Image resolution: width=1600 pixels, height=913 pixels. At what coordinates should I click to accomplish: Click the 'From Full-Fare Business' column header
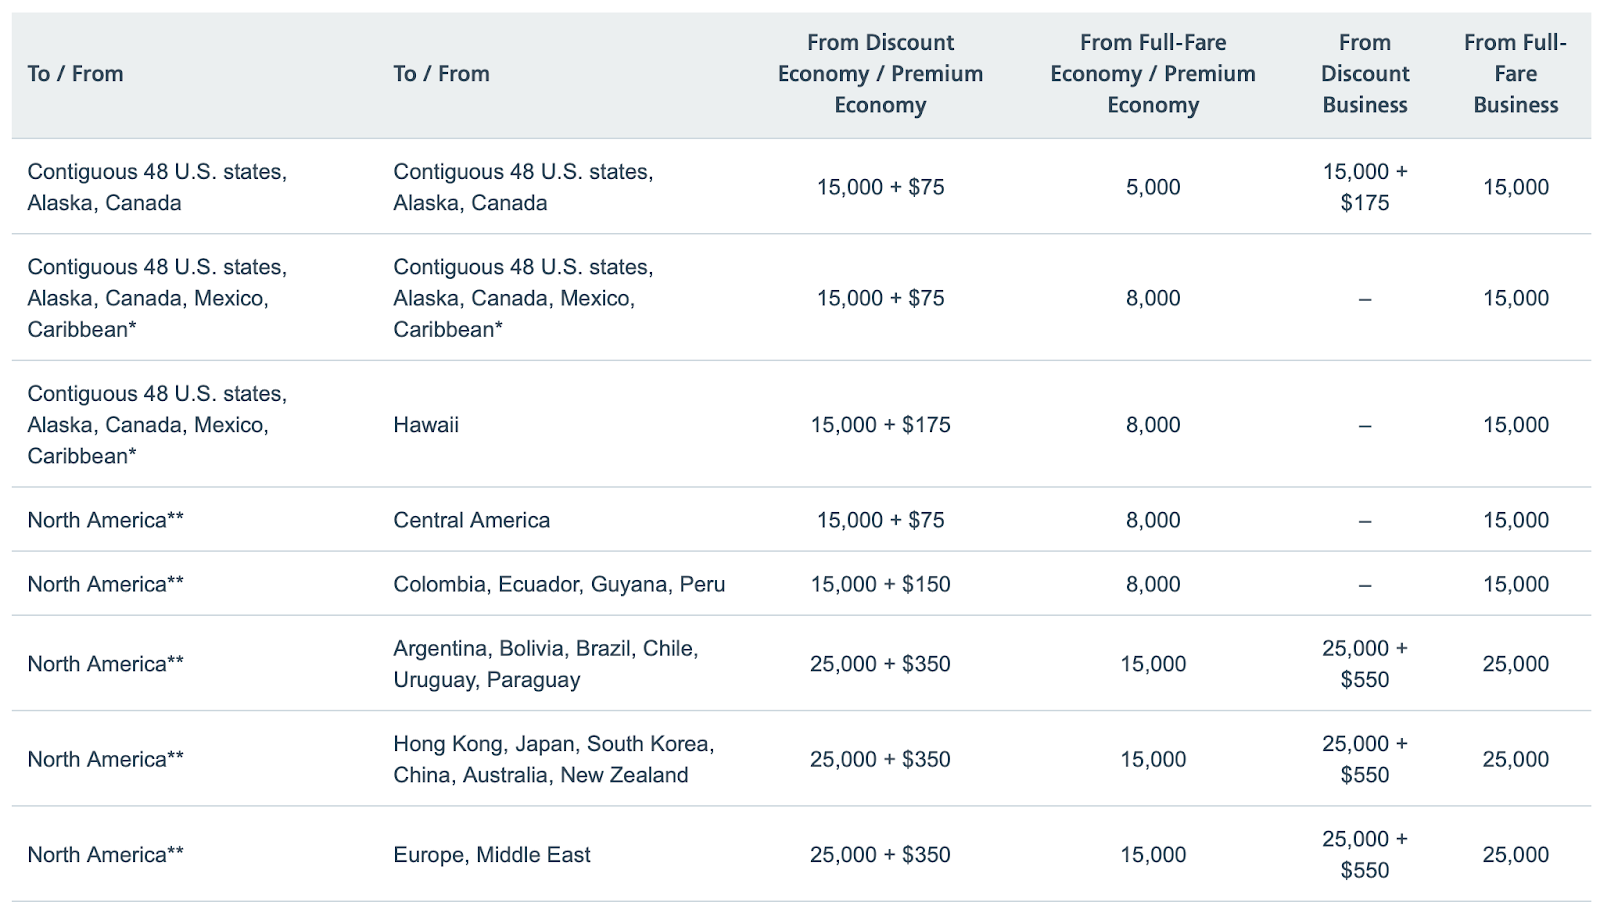[1515, 74]
